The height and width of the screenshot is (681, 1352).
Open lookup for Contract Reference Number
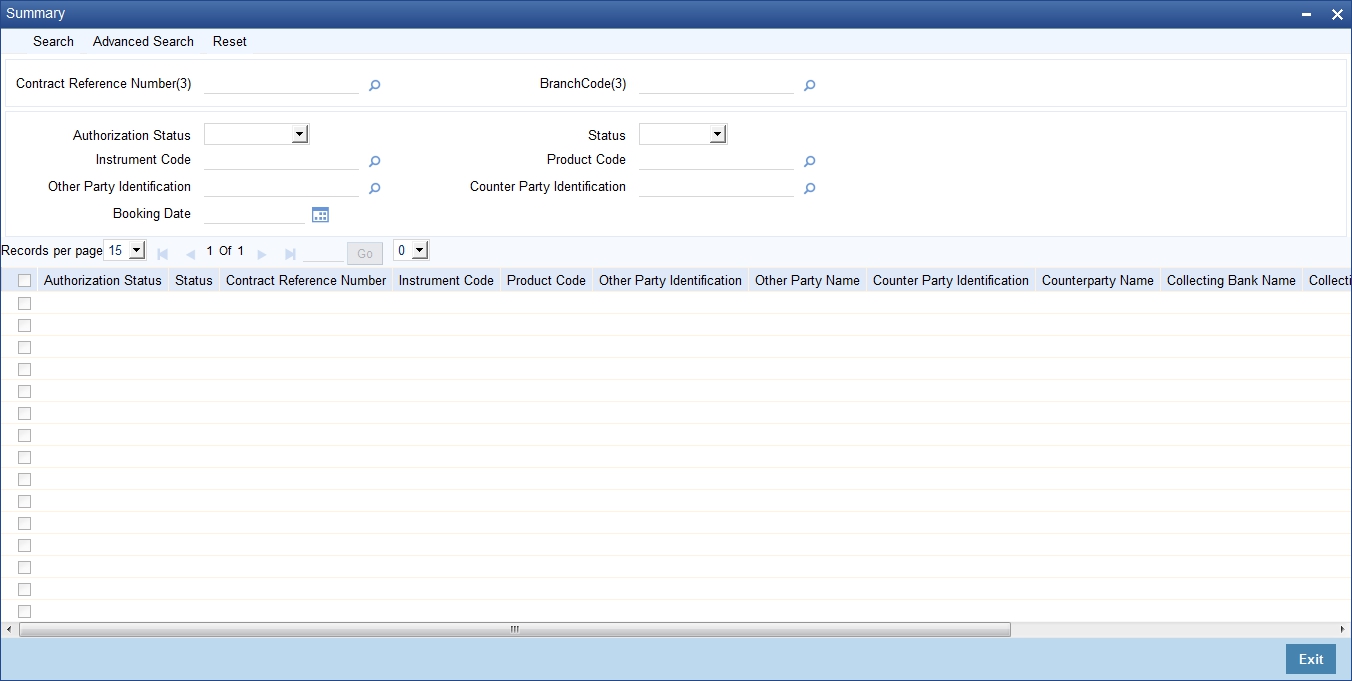coord(375,86)
